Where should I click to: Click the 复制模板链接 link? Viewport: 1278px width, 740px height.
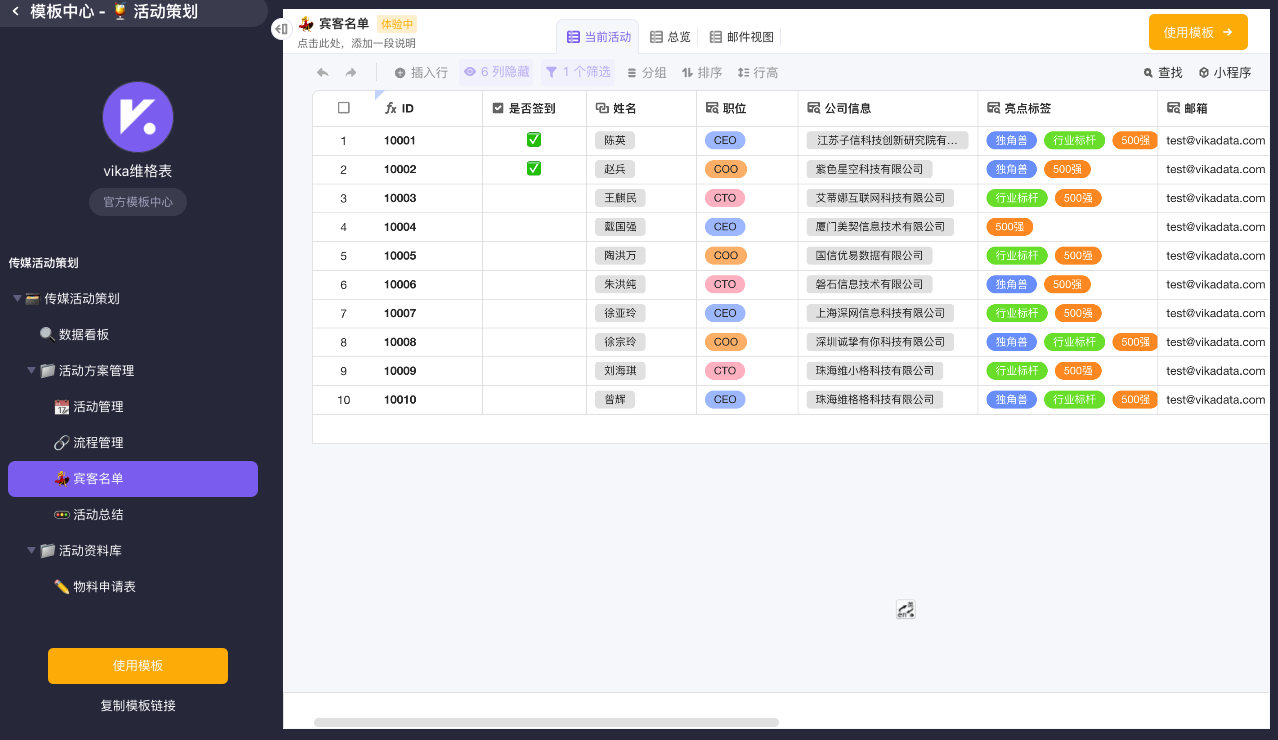[138, 706]
